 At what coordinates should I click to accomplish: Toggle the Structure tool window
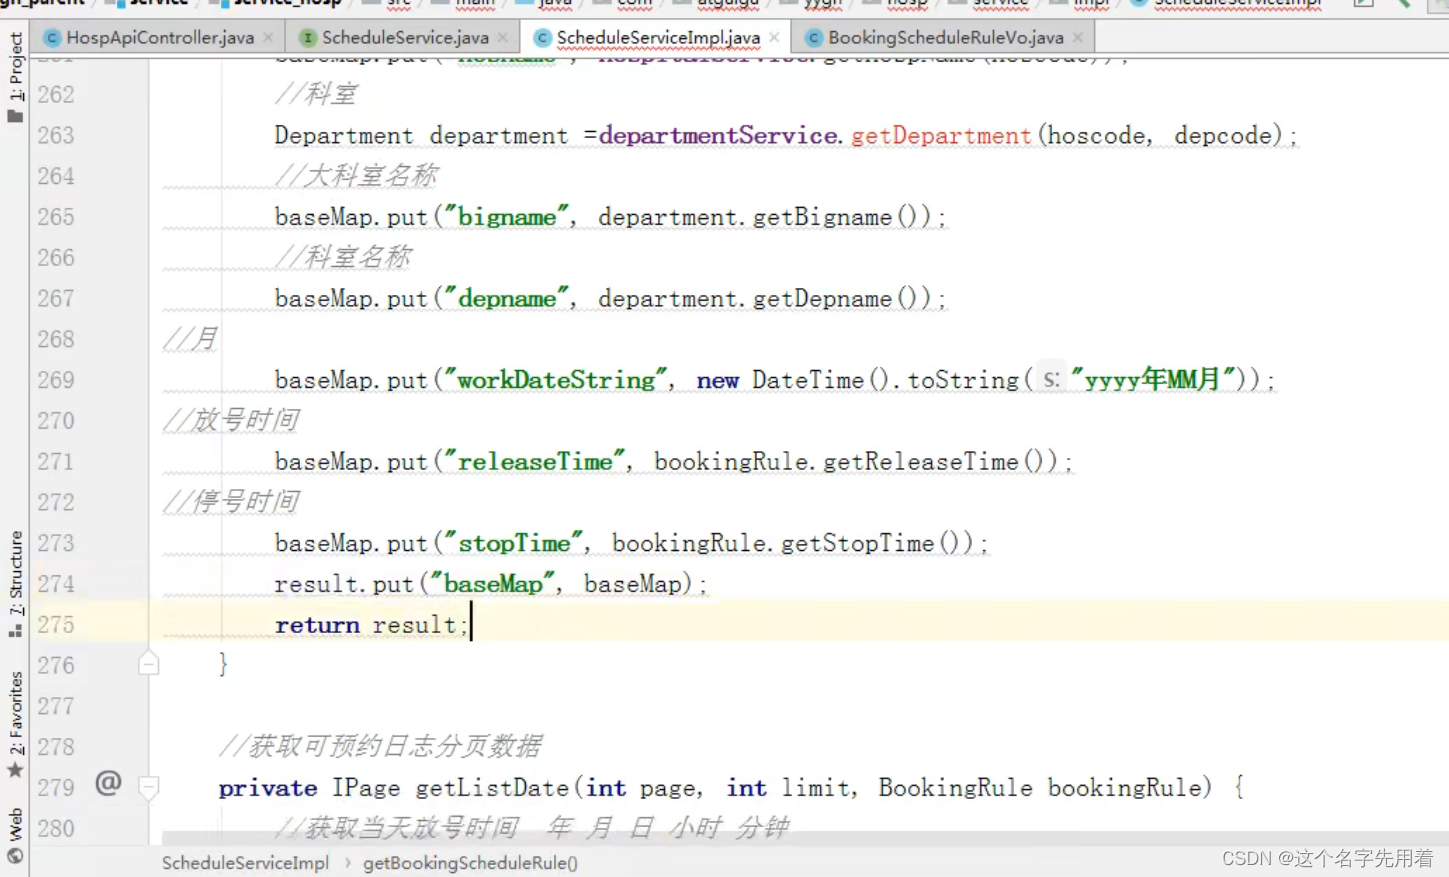15,573
